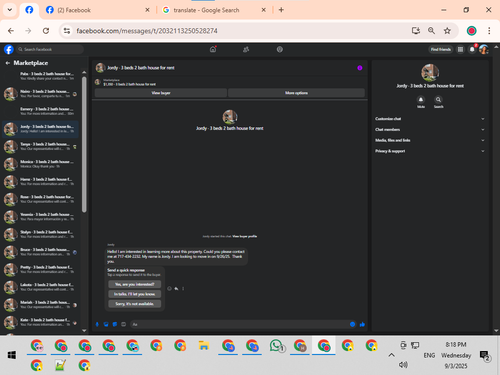
Task: Open View buyer profile link
Action: 245,236
